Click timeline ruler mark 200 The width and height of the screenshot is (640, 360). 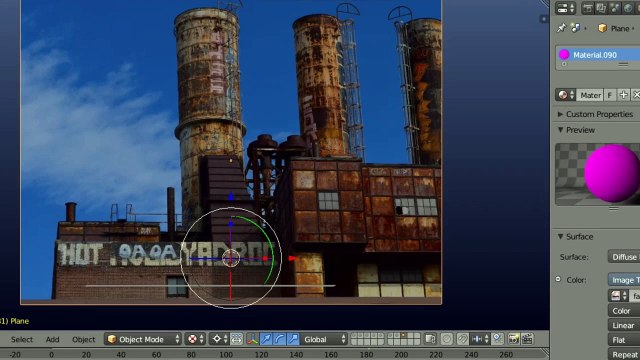(x=401, y=355)
